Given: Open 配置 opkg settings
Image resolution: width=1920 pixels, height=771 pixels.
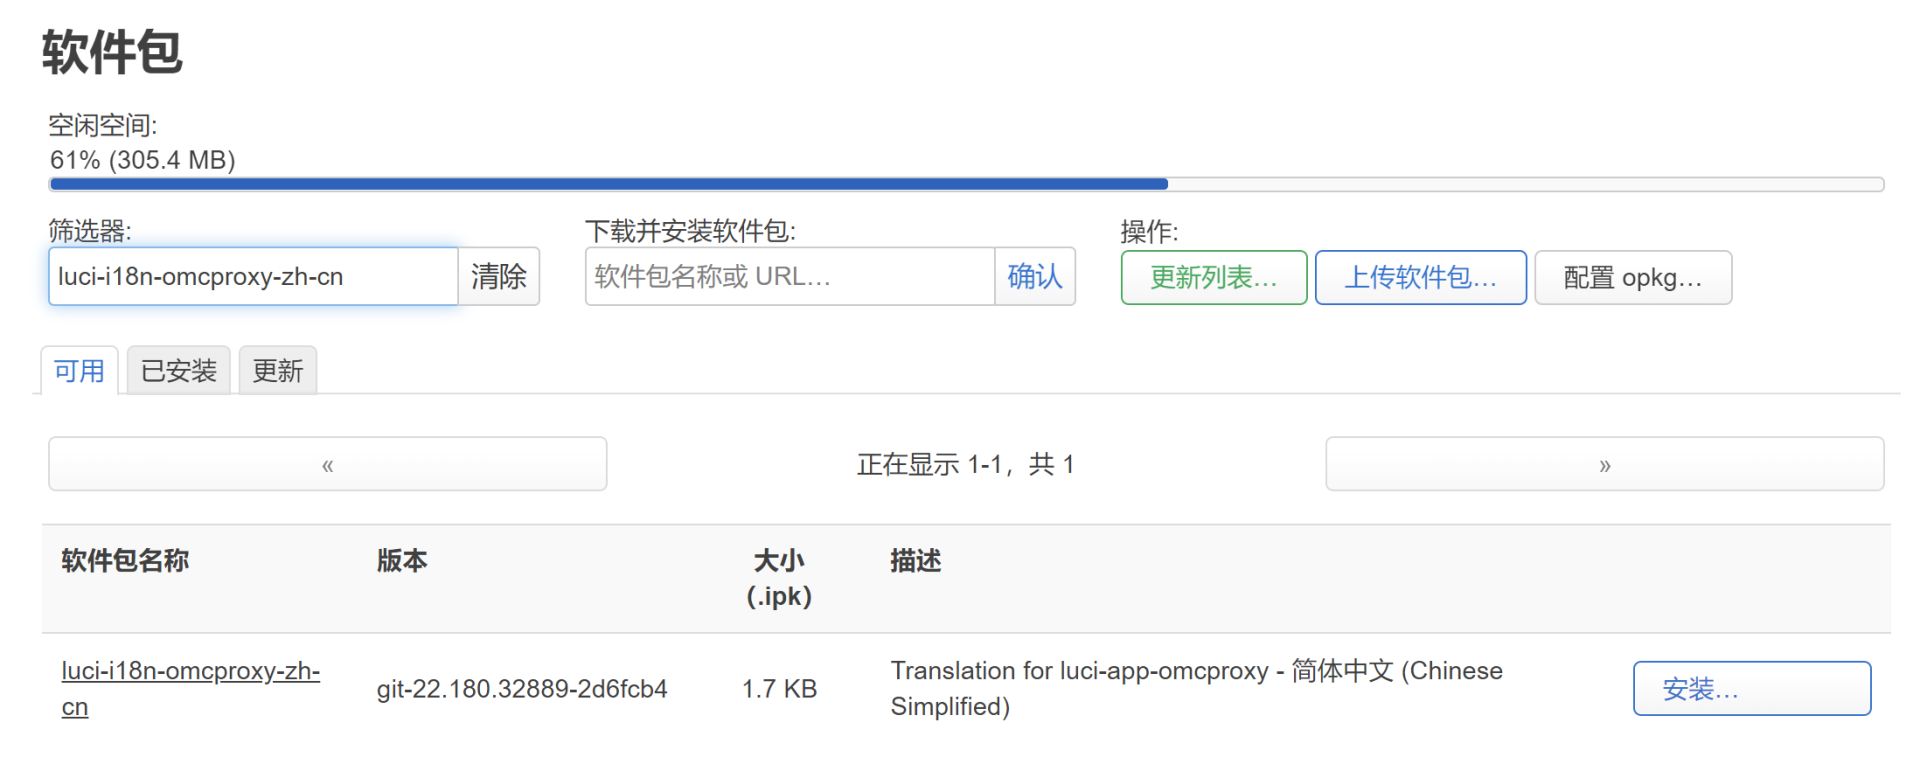Looking at the screenshot, I should coord(1632,278).
